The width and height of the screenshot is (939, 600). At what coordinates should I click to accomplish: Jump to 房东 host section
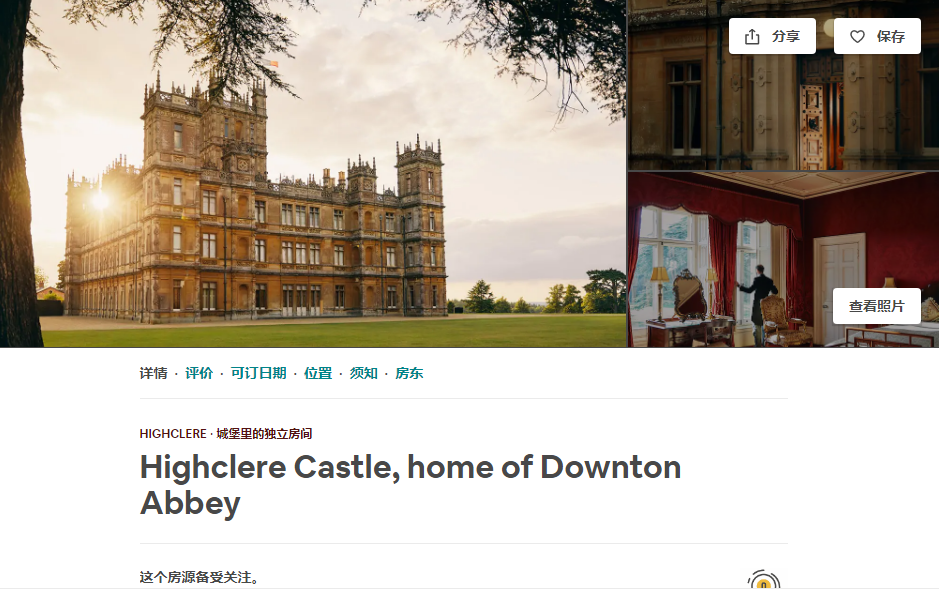pyautogui.click(x=409, y=373)
